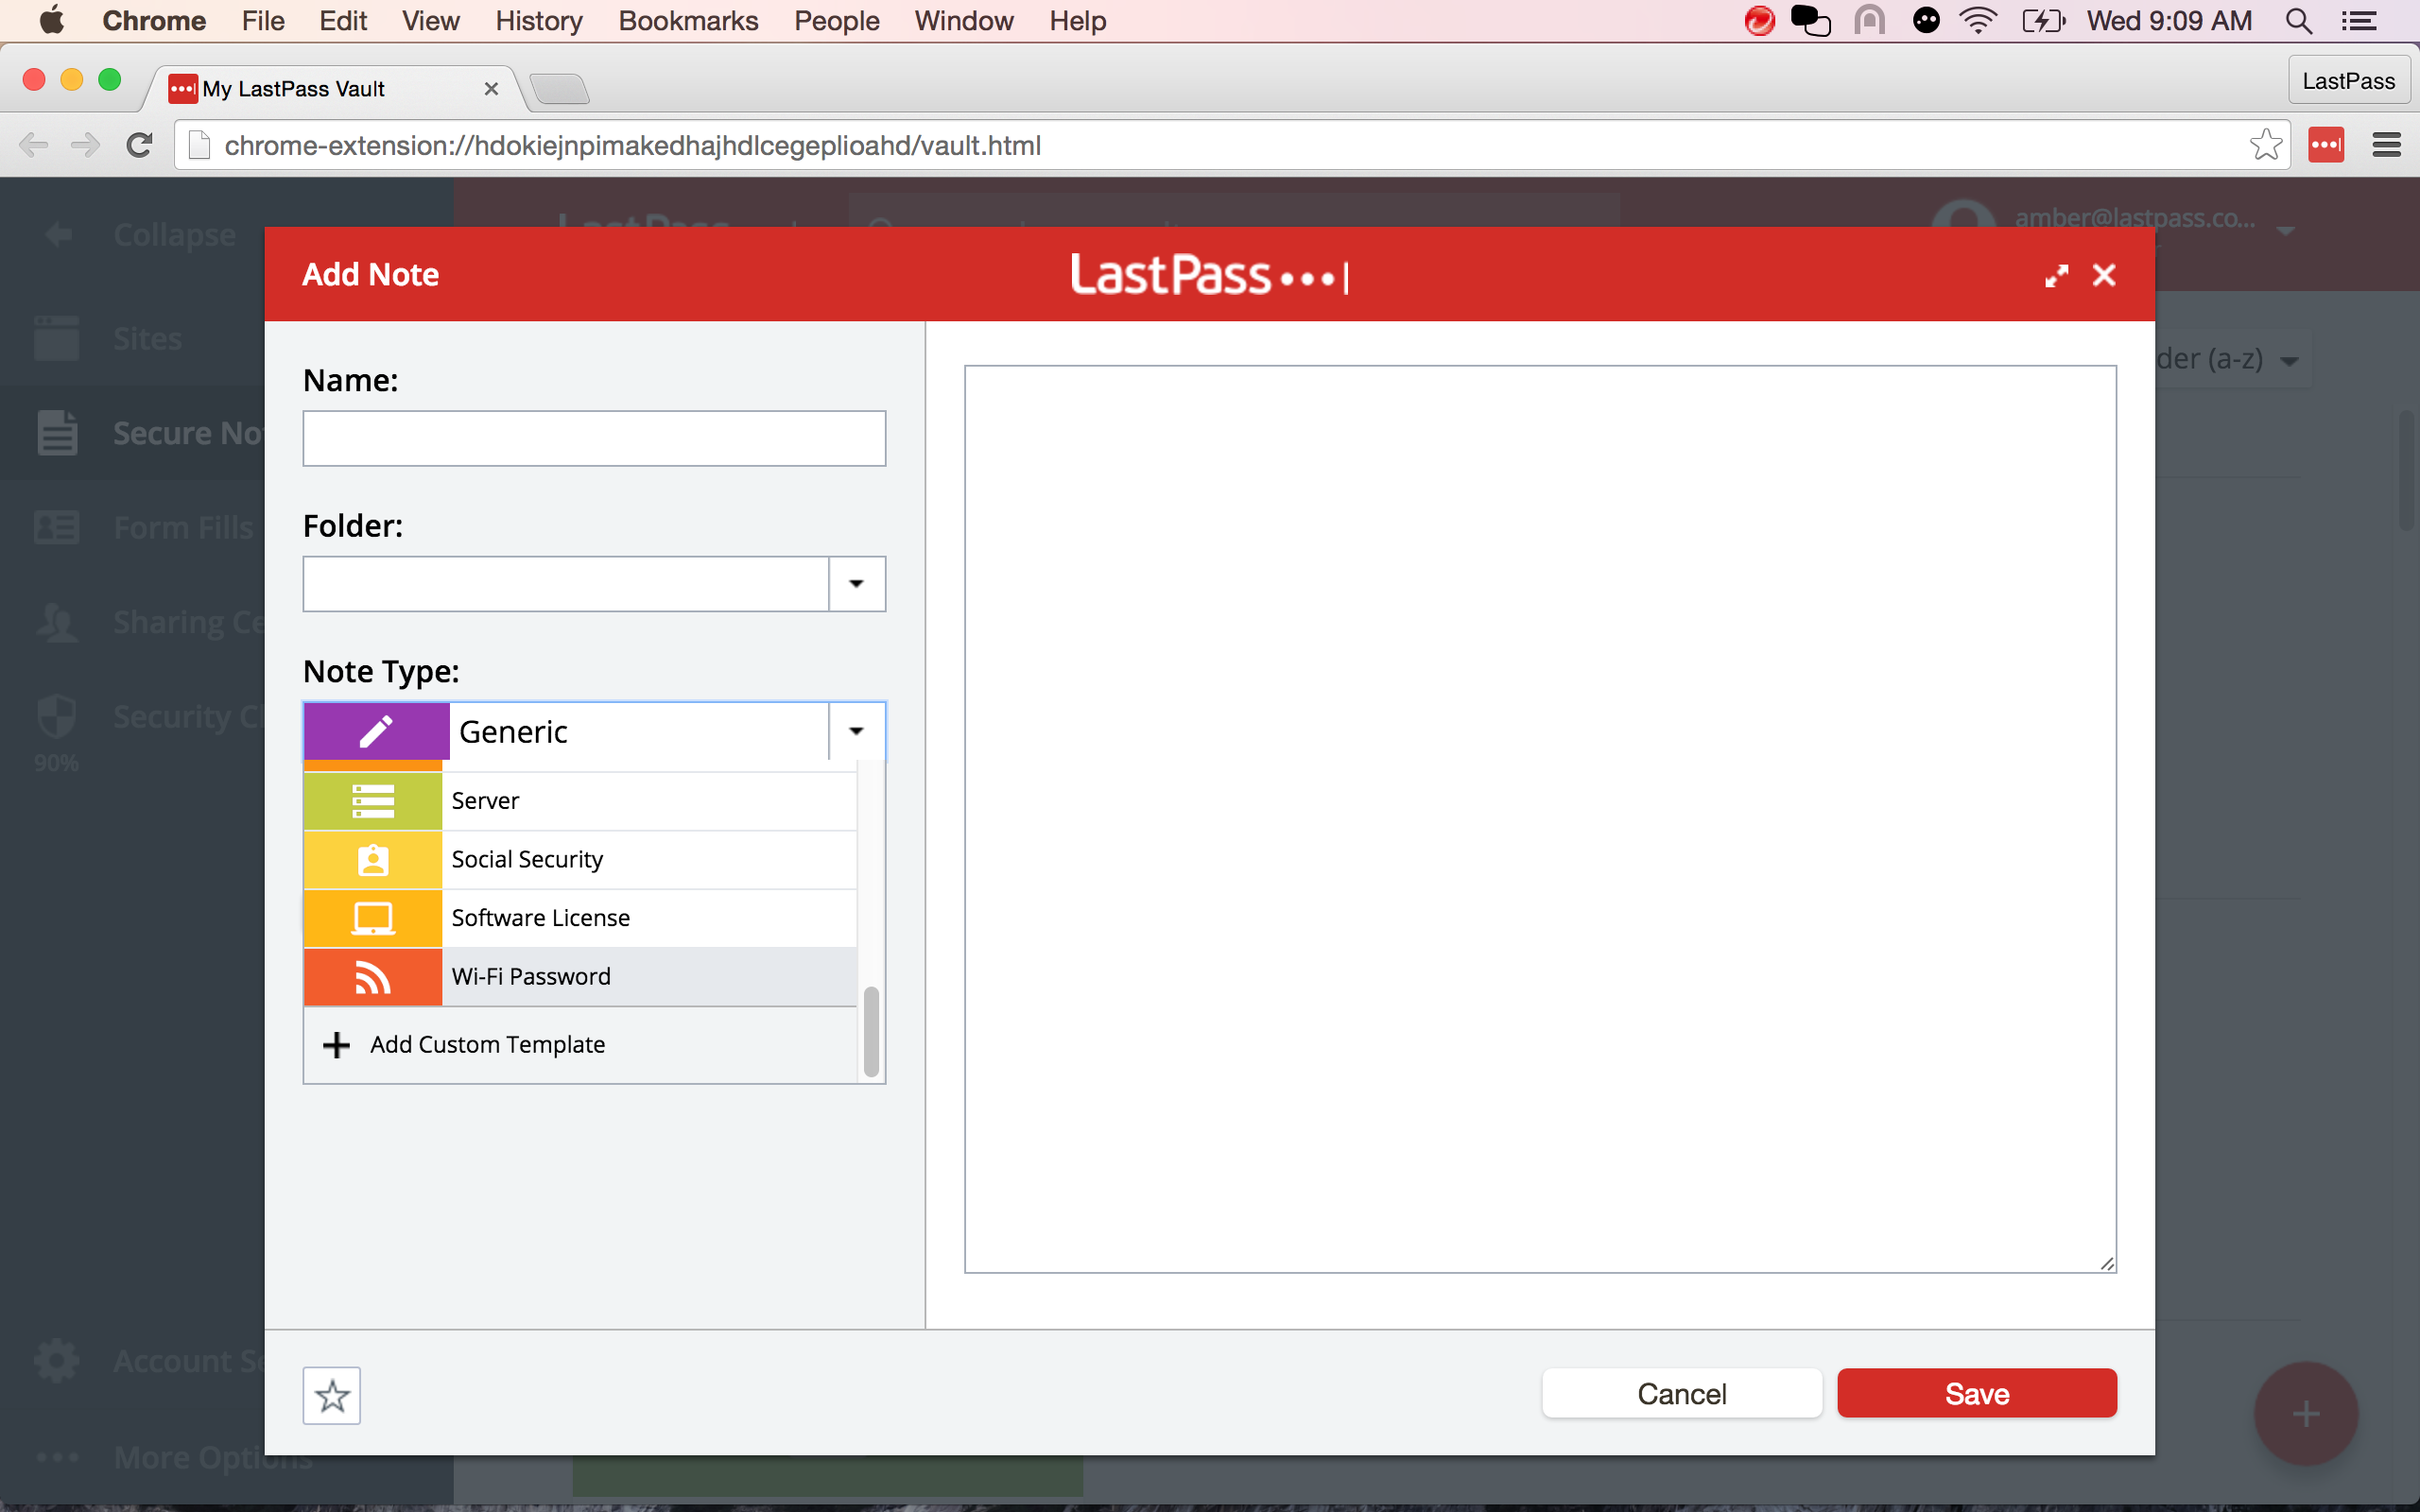This screenshot has width=2420, height=1512.
Task: Click the favorite star icon at bottom left
Action: [x=331, y=1394]
